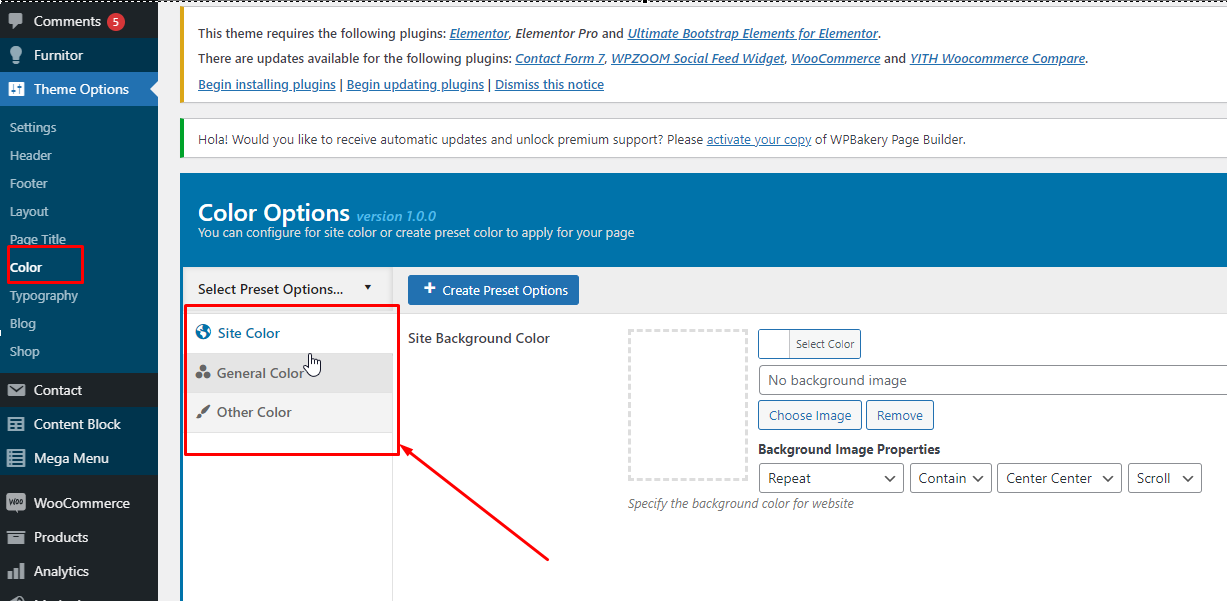Click the General Color circles icon
This screenshot has height=601, width=1227.
click(204, 373)
